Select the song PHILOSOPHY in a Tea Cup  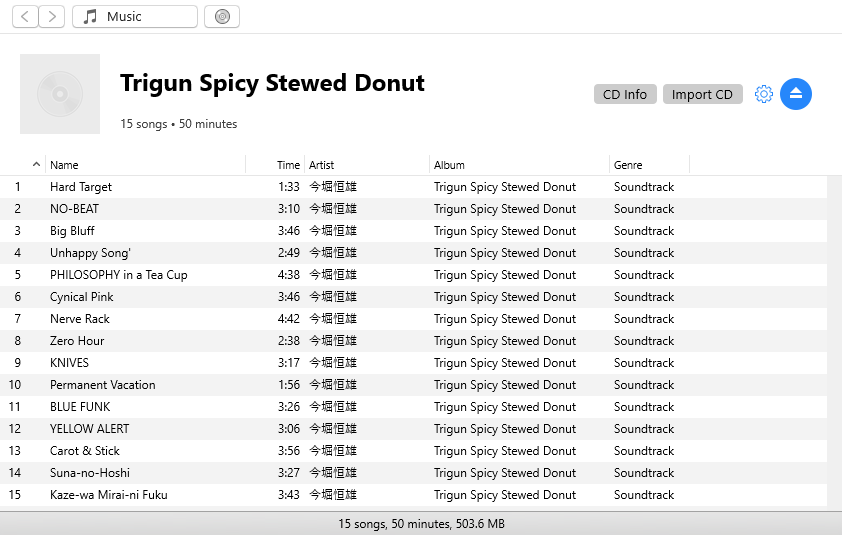point(118,275)
